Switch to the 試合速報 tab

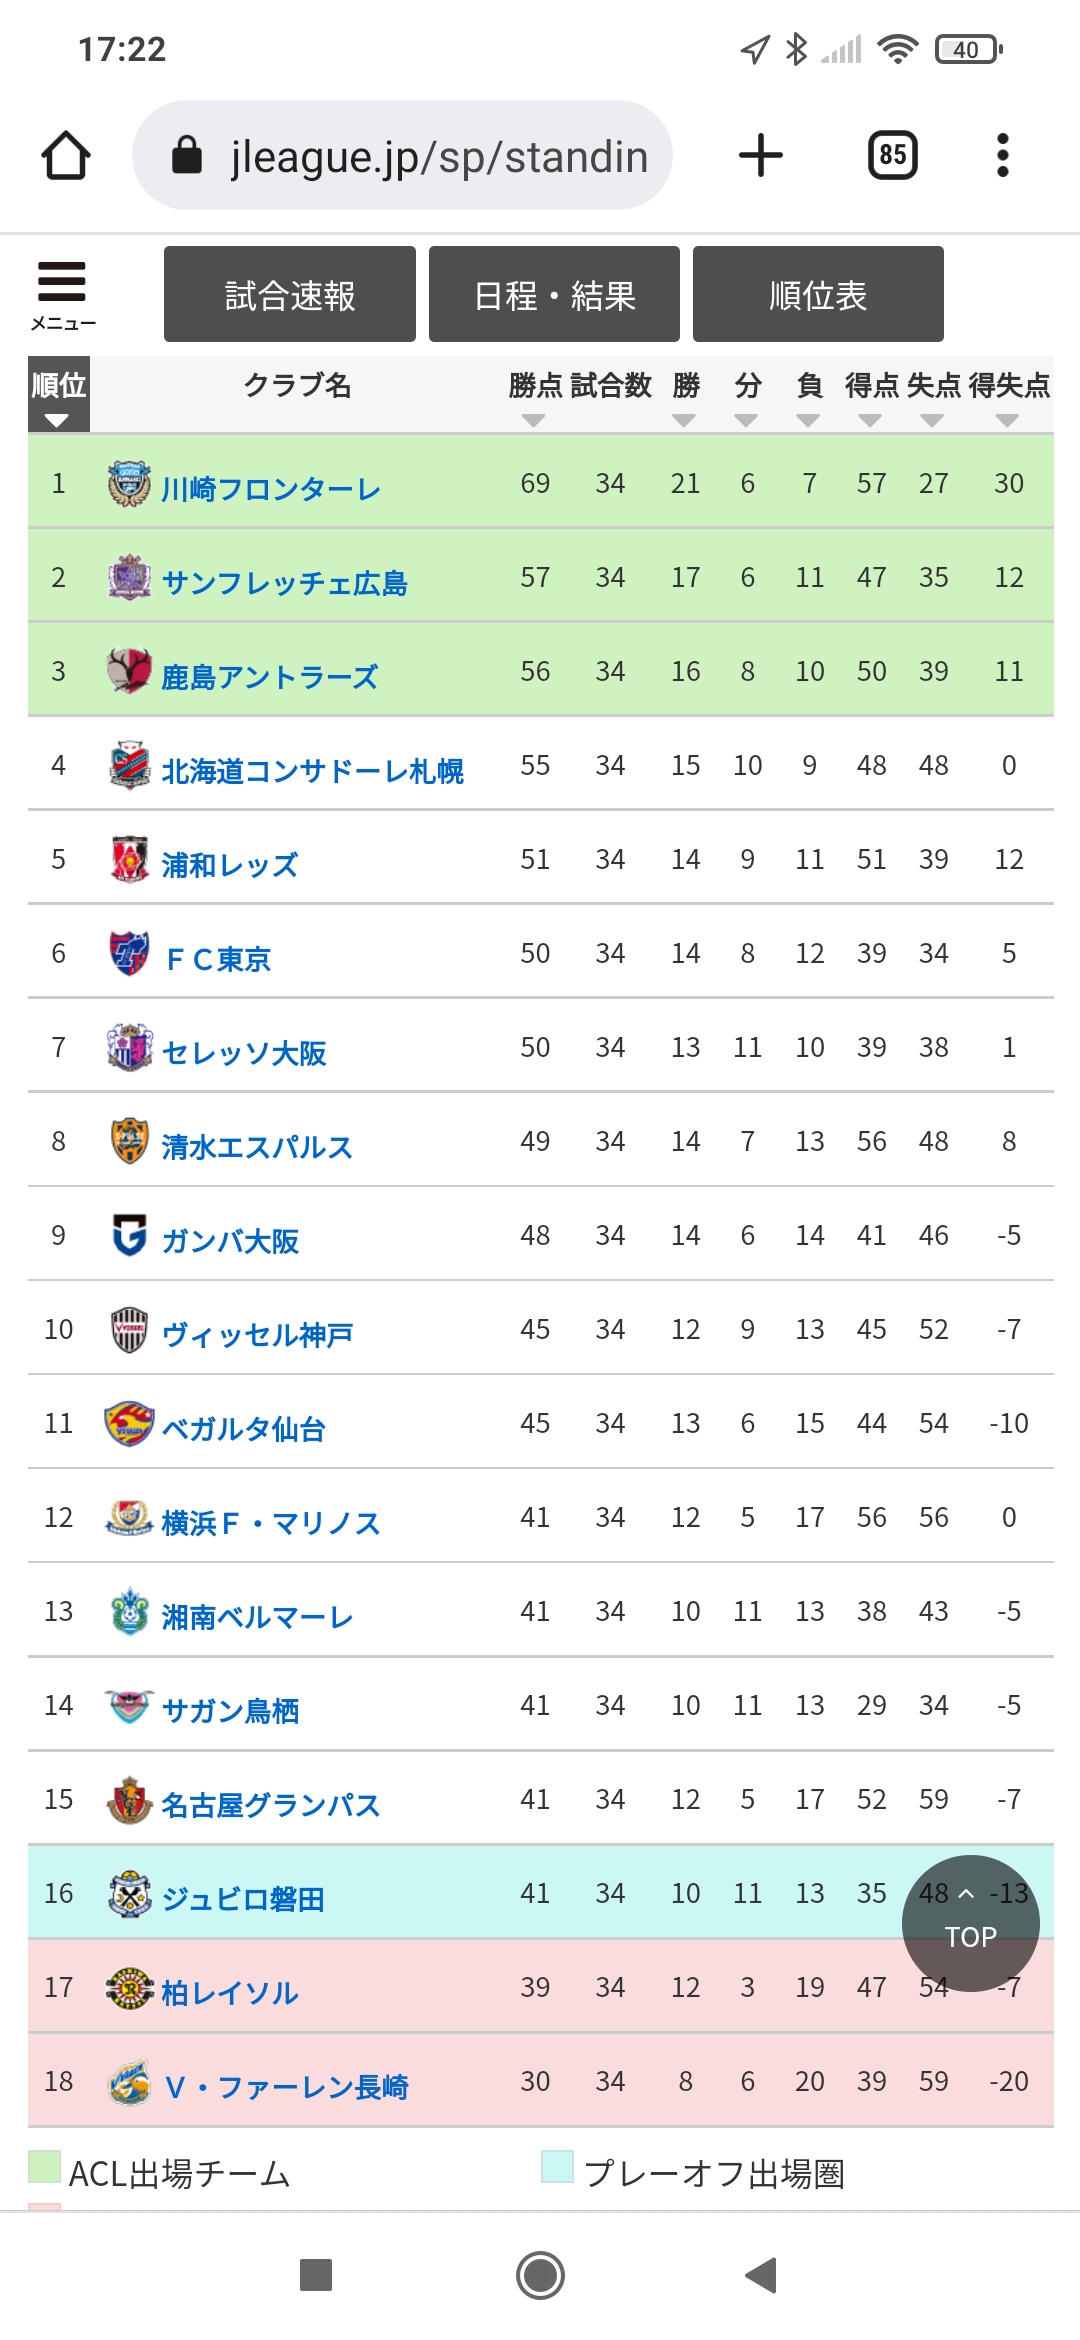(x=290, y=294)
